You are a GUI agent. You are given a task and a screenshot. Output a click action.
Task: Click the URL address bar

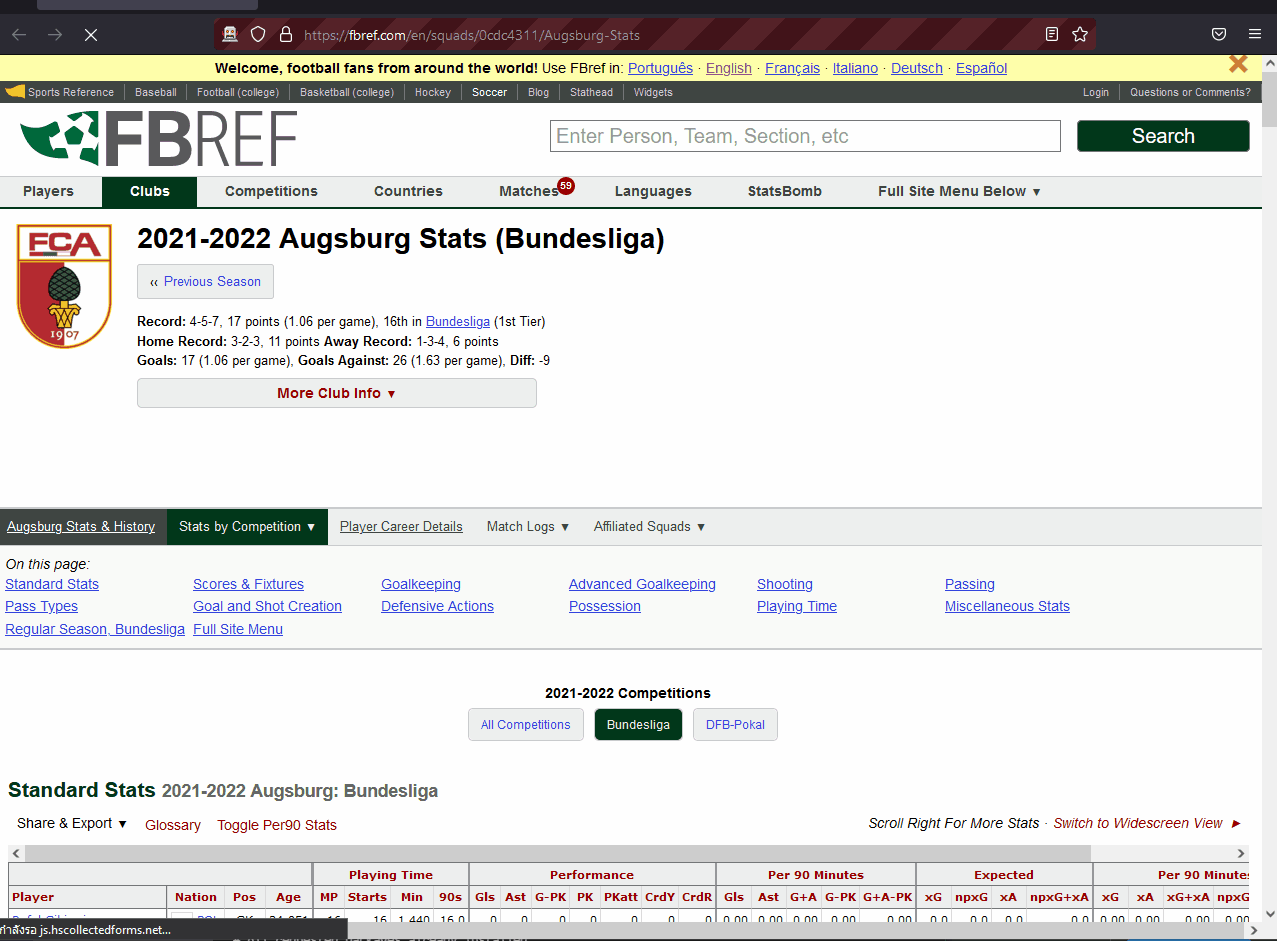655,35
